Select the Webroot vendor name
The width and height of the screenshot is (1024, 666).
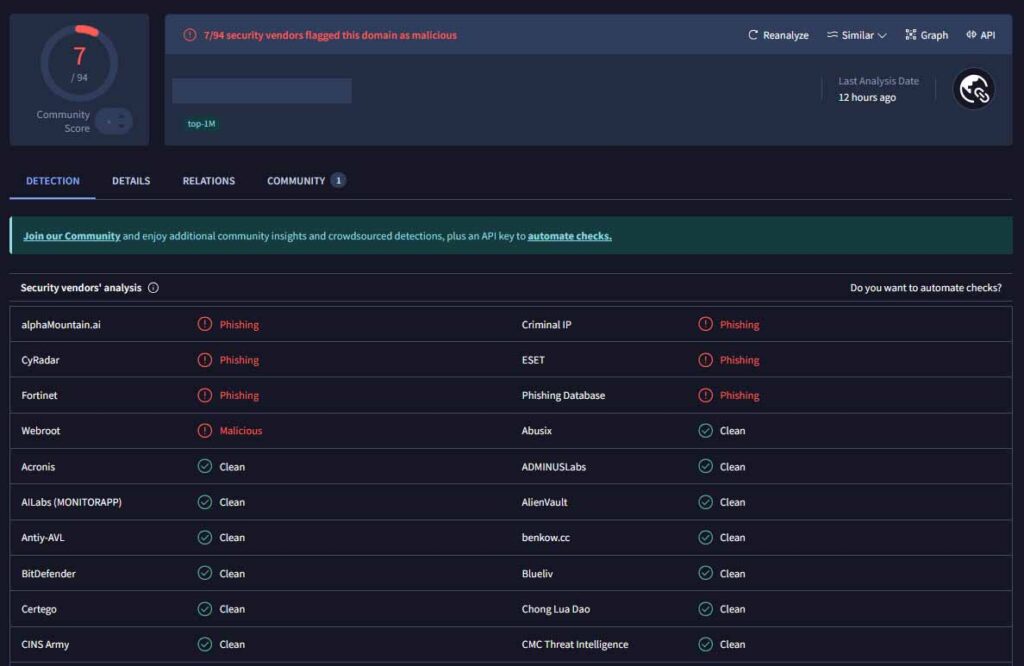tap(40, 431)
